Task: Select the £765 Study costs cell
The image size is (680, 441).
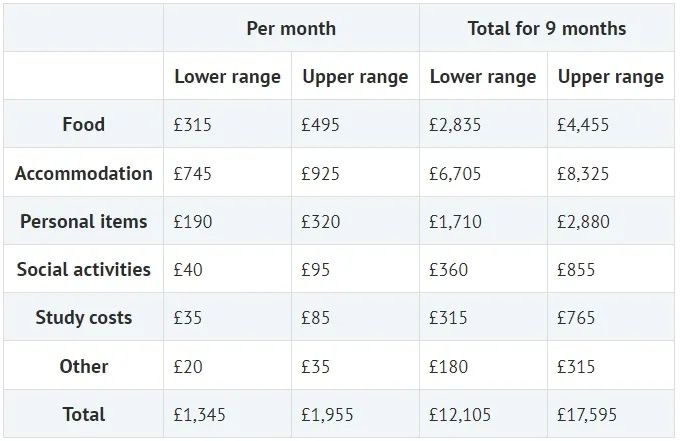Action: pos(576,318)
